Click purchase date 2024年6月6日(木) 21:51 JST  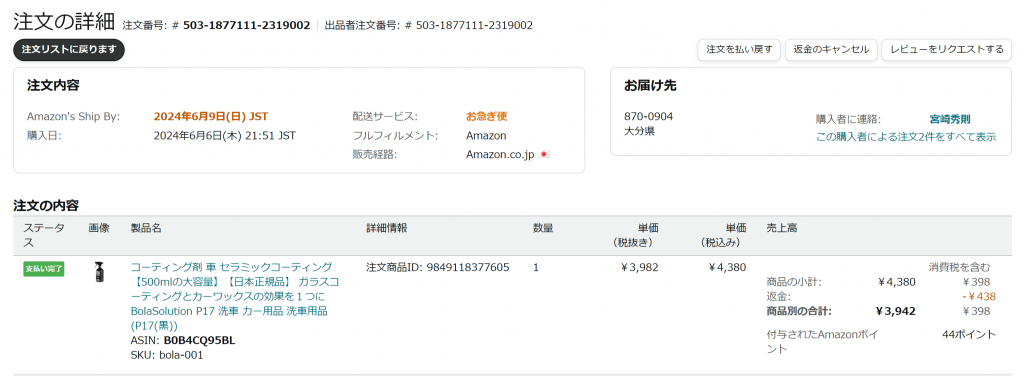click(224, 136)
